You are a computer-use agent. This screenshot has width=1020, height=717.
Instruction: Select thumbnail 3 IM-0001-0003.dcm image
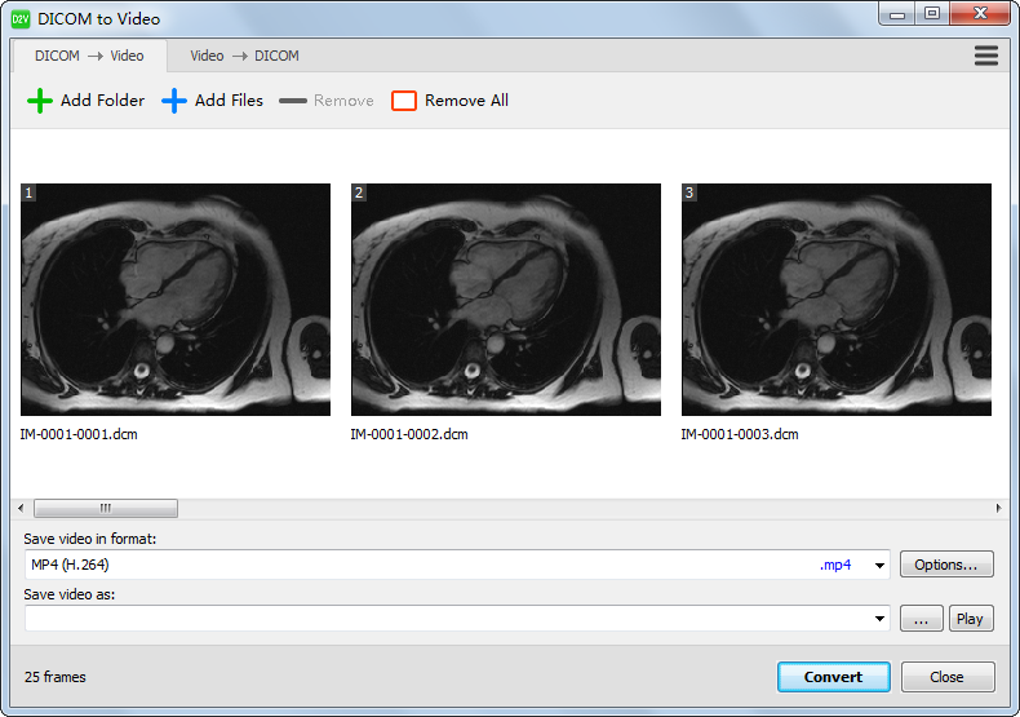[837, 299]
